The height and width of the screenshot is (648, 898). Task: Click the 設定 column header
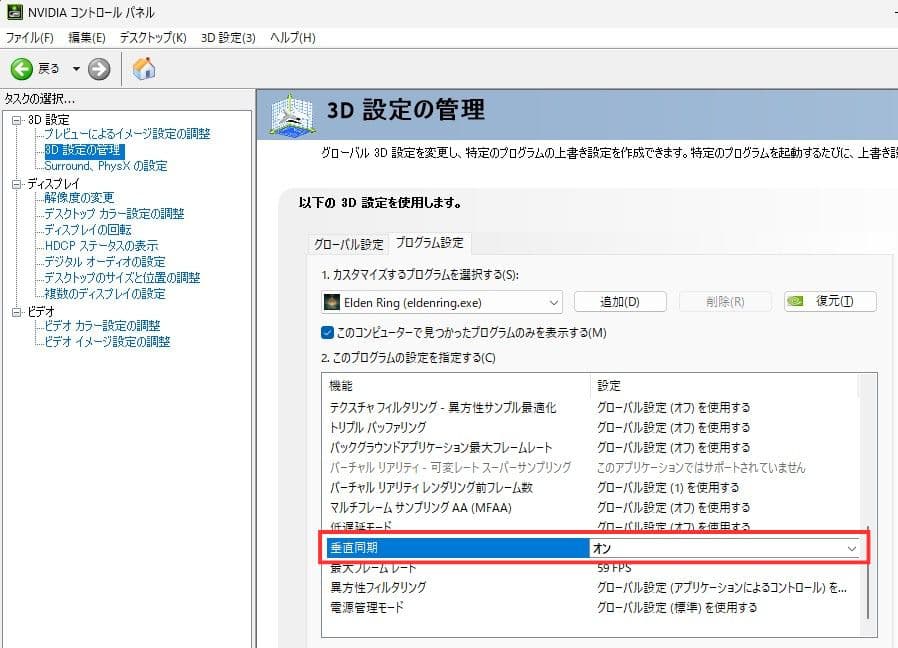[x=724, y=386]
